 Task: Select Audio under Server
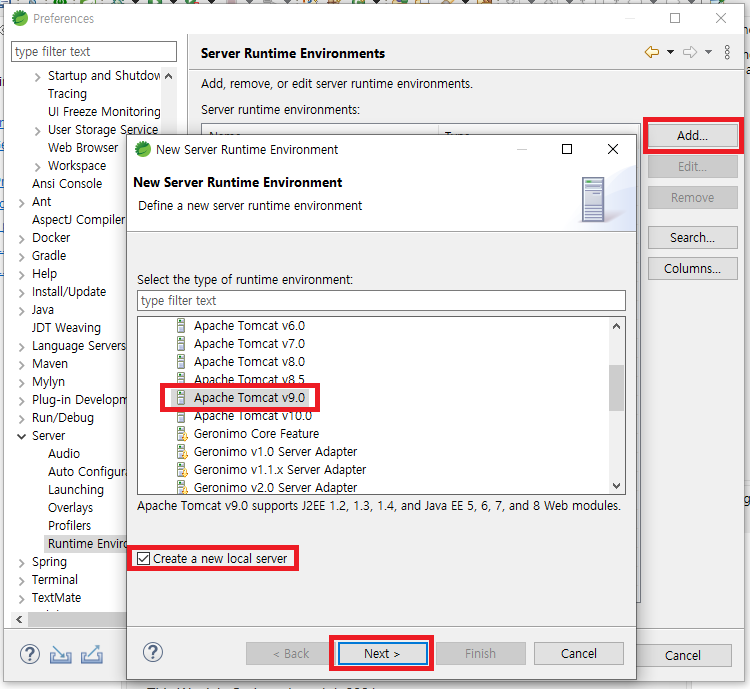(x=64, y=454)
